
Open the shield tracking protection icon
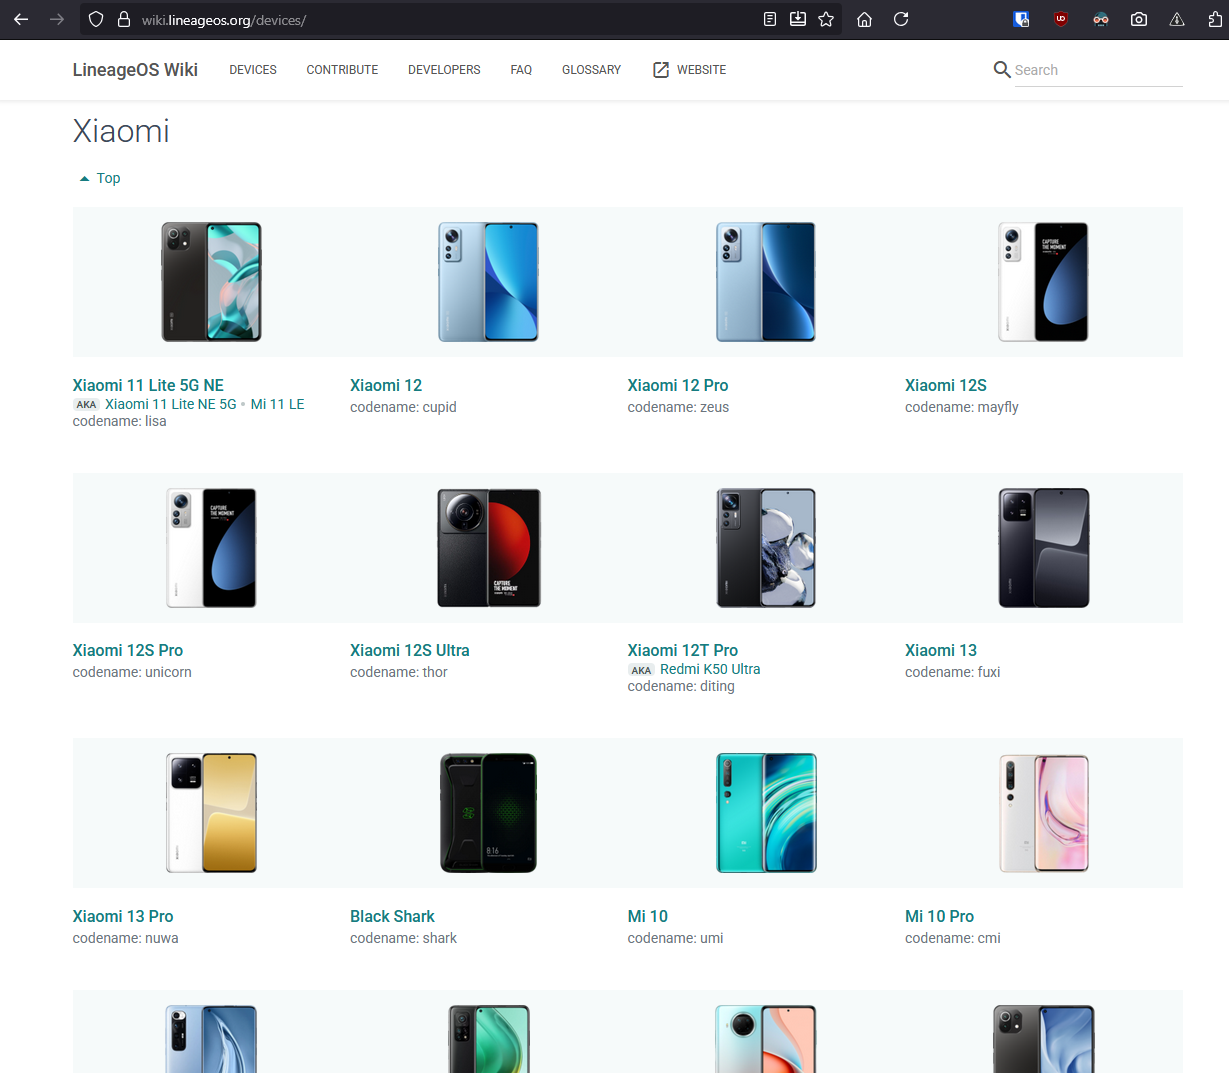(x=96, y=19)
